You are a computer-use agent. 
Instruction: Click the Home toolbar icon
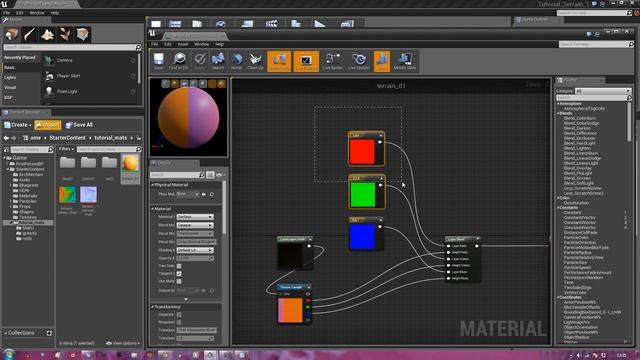coord(236,61)
